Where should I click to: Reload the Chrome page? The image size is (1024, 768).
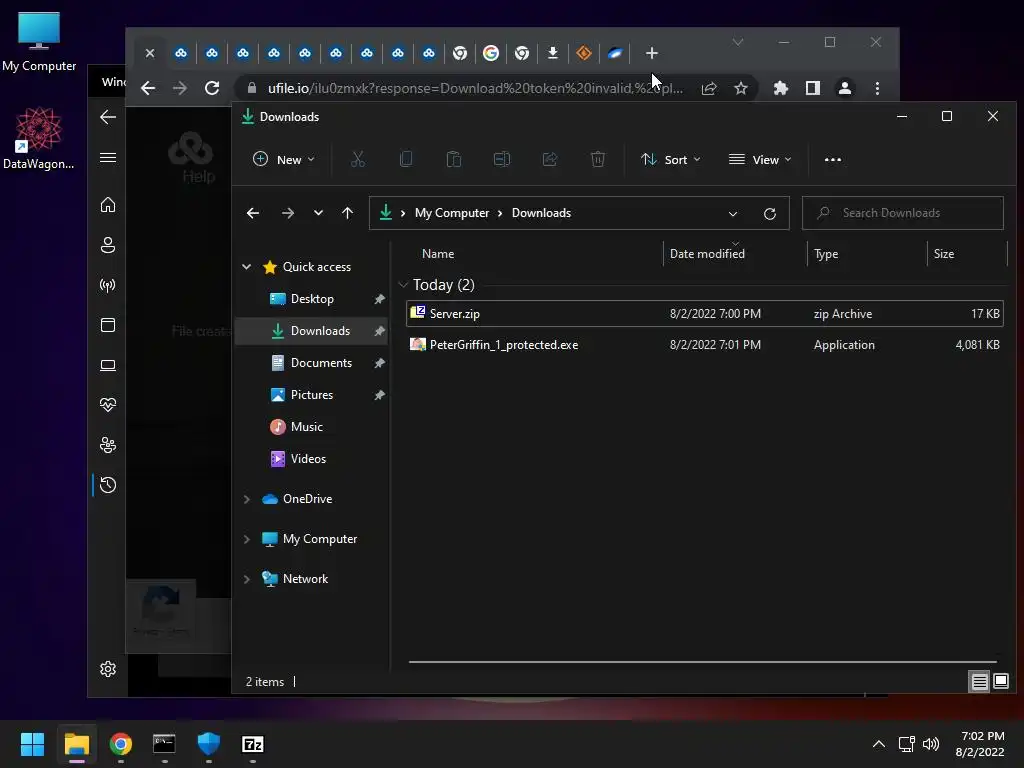coord(212,88)
